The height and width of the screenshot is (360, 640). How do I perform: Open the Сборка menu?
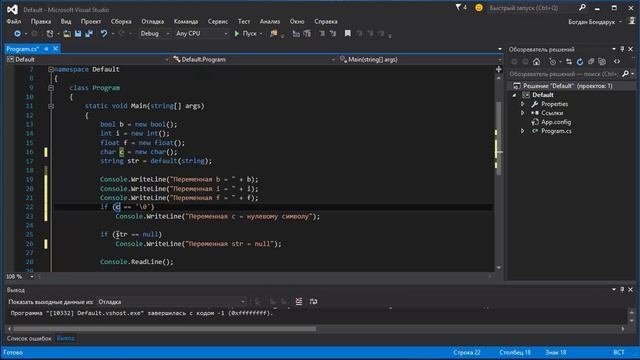(x=121, y=21)
